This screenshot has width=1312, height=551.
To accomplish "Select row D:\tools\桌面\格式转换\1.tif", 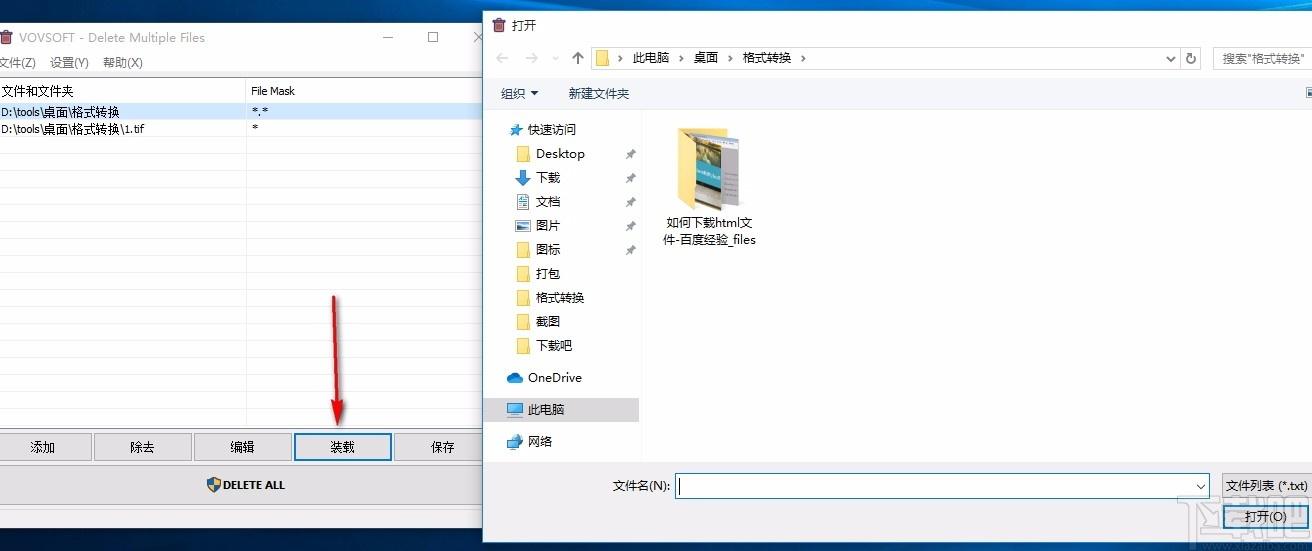I will 242,128.
